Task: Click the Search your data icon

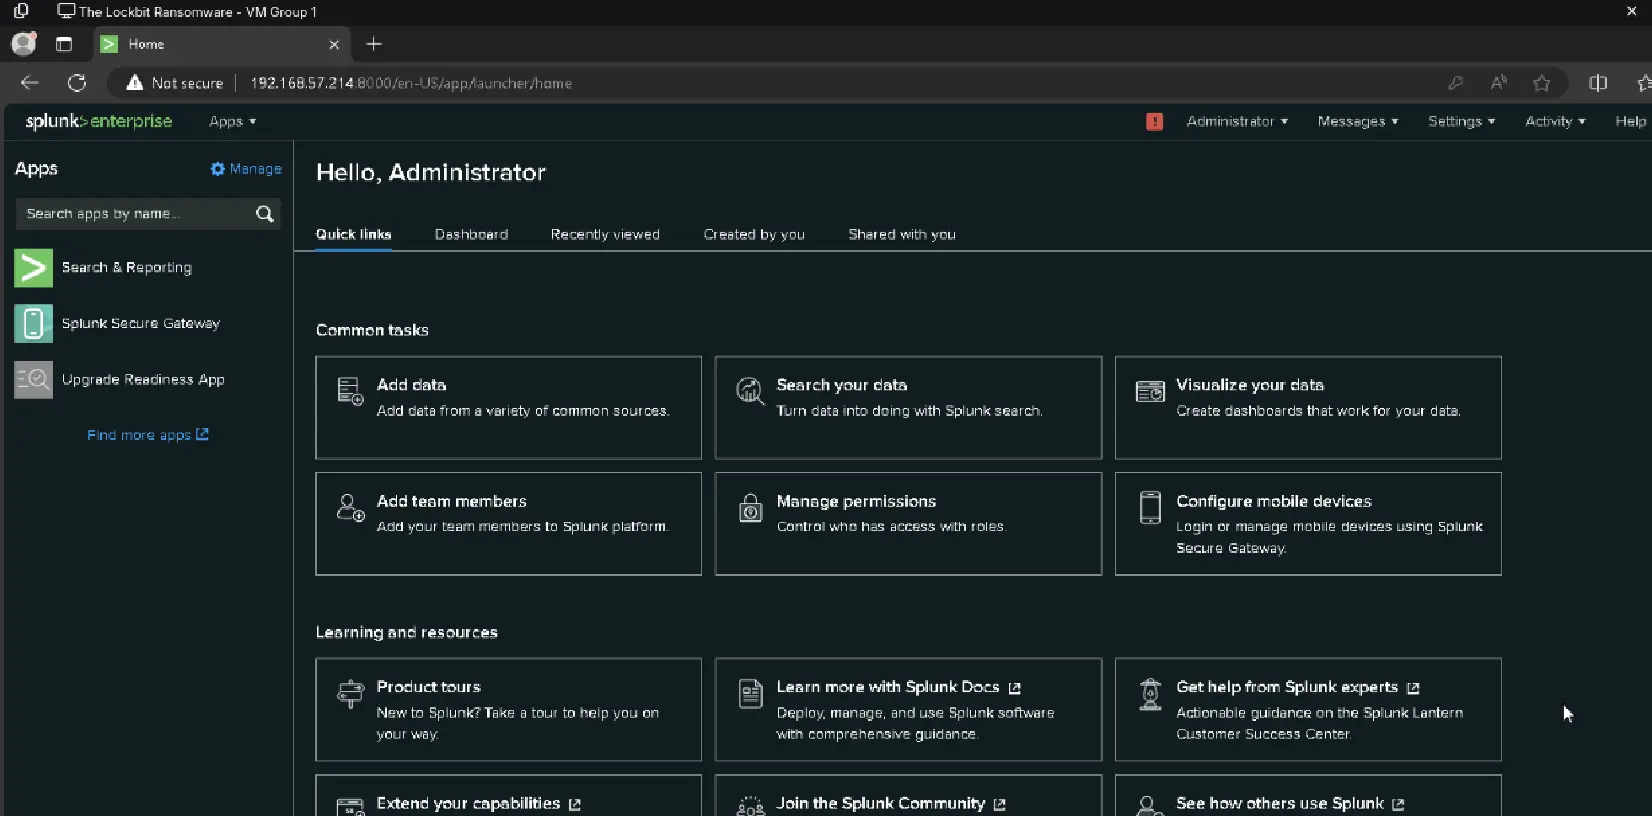Action: coord(750,391)
